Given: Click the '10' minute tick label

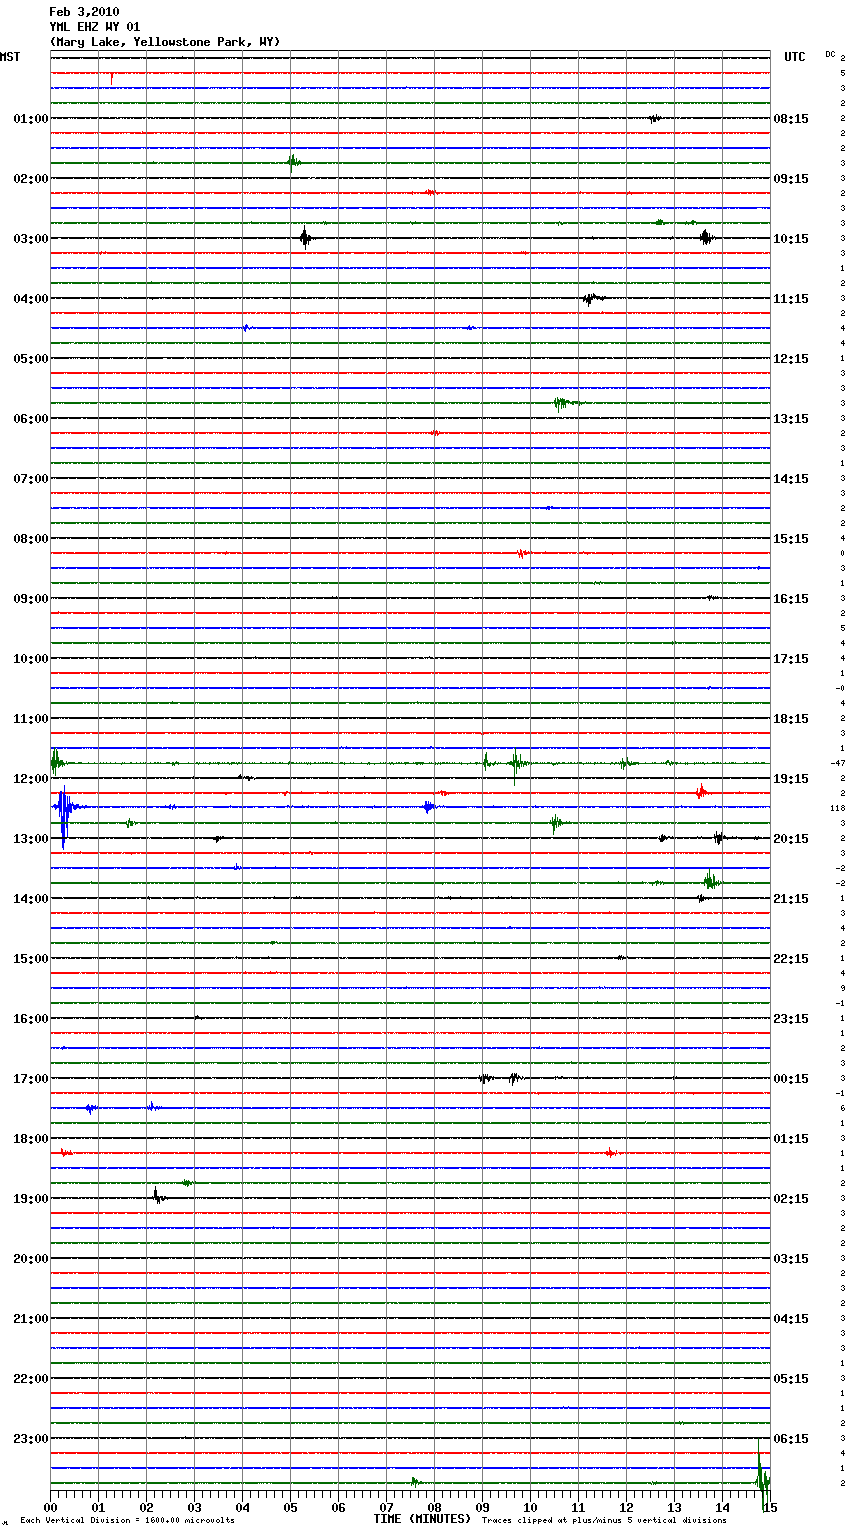Looking at the screenshot, I should [530, 1507].
